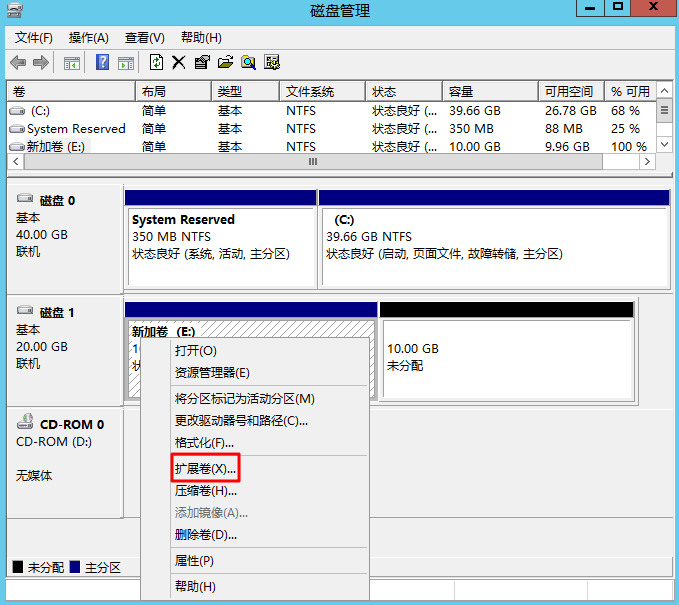Image resolution: width=679 pixels, height=605 pixels.
Task: Click the horizontal scrollbar thumb
Action: pos(313,162)
